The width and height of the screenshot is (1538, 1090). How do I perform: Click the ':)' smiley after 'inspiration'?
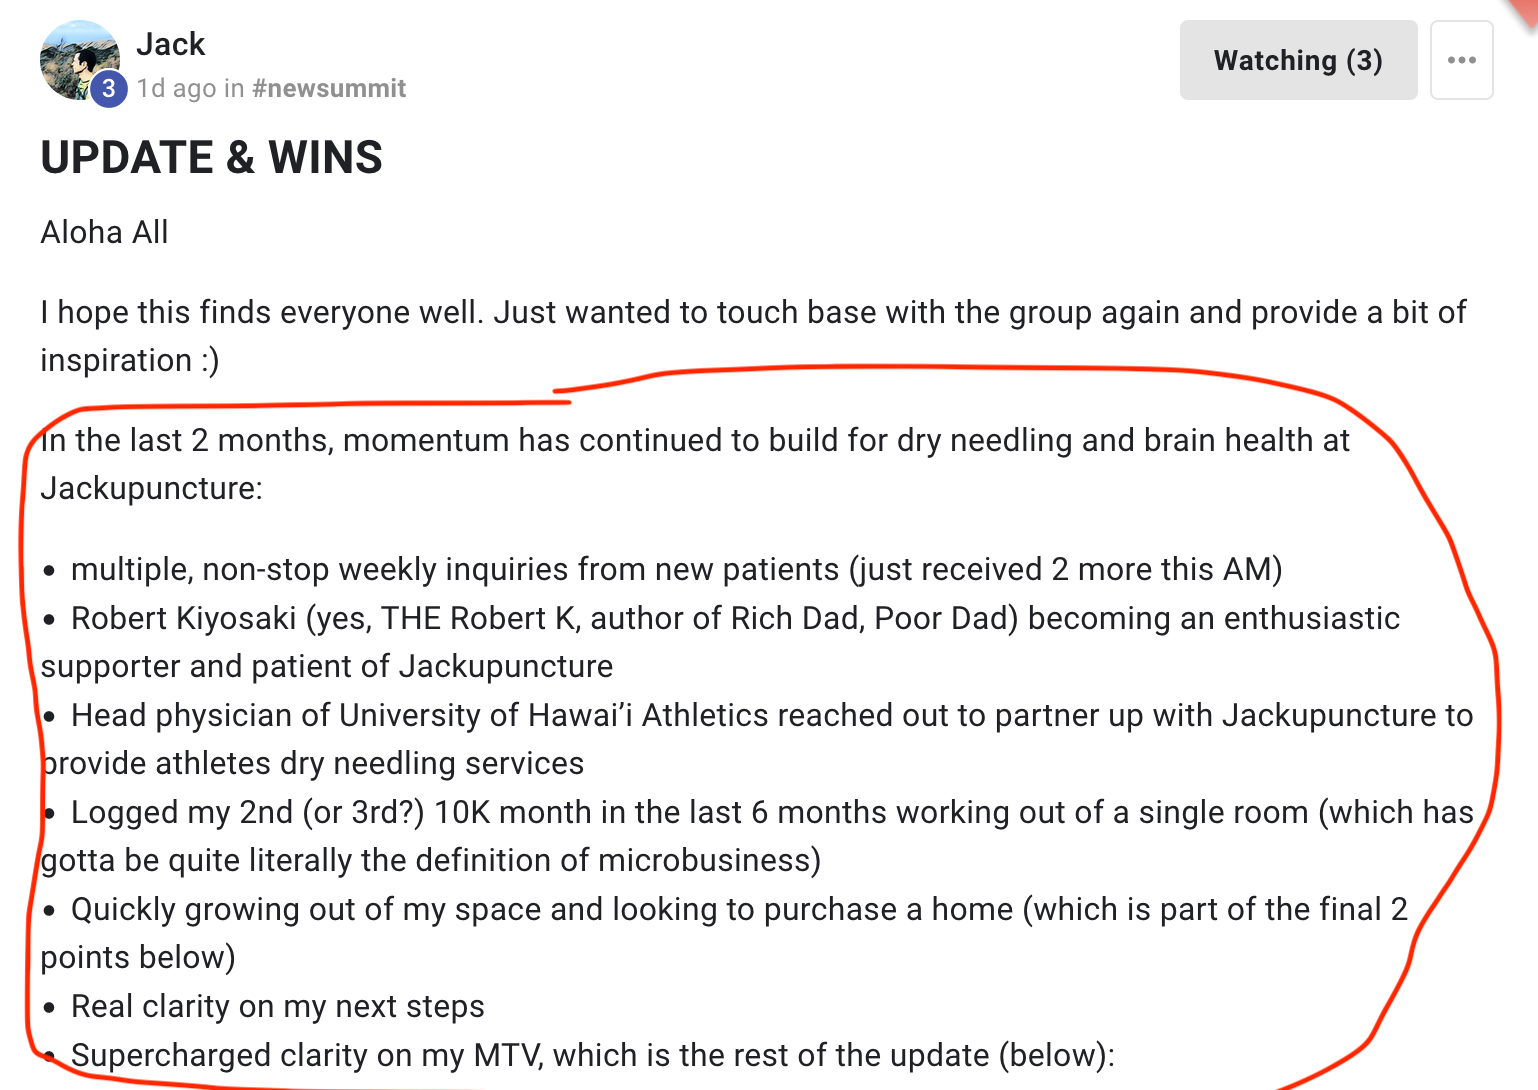pyautogui.click(x=209, y=360)
